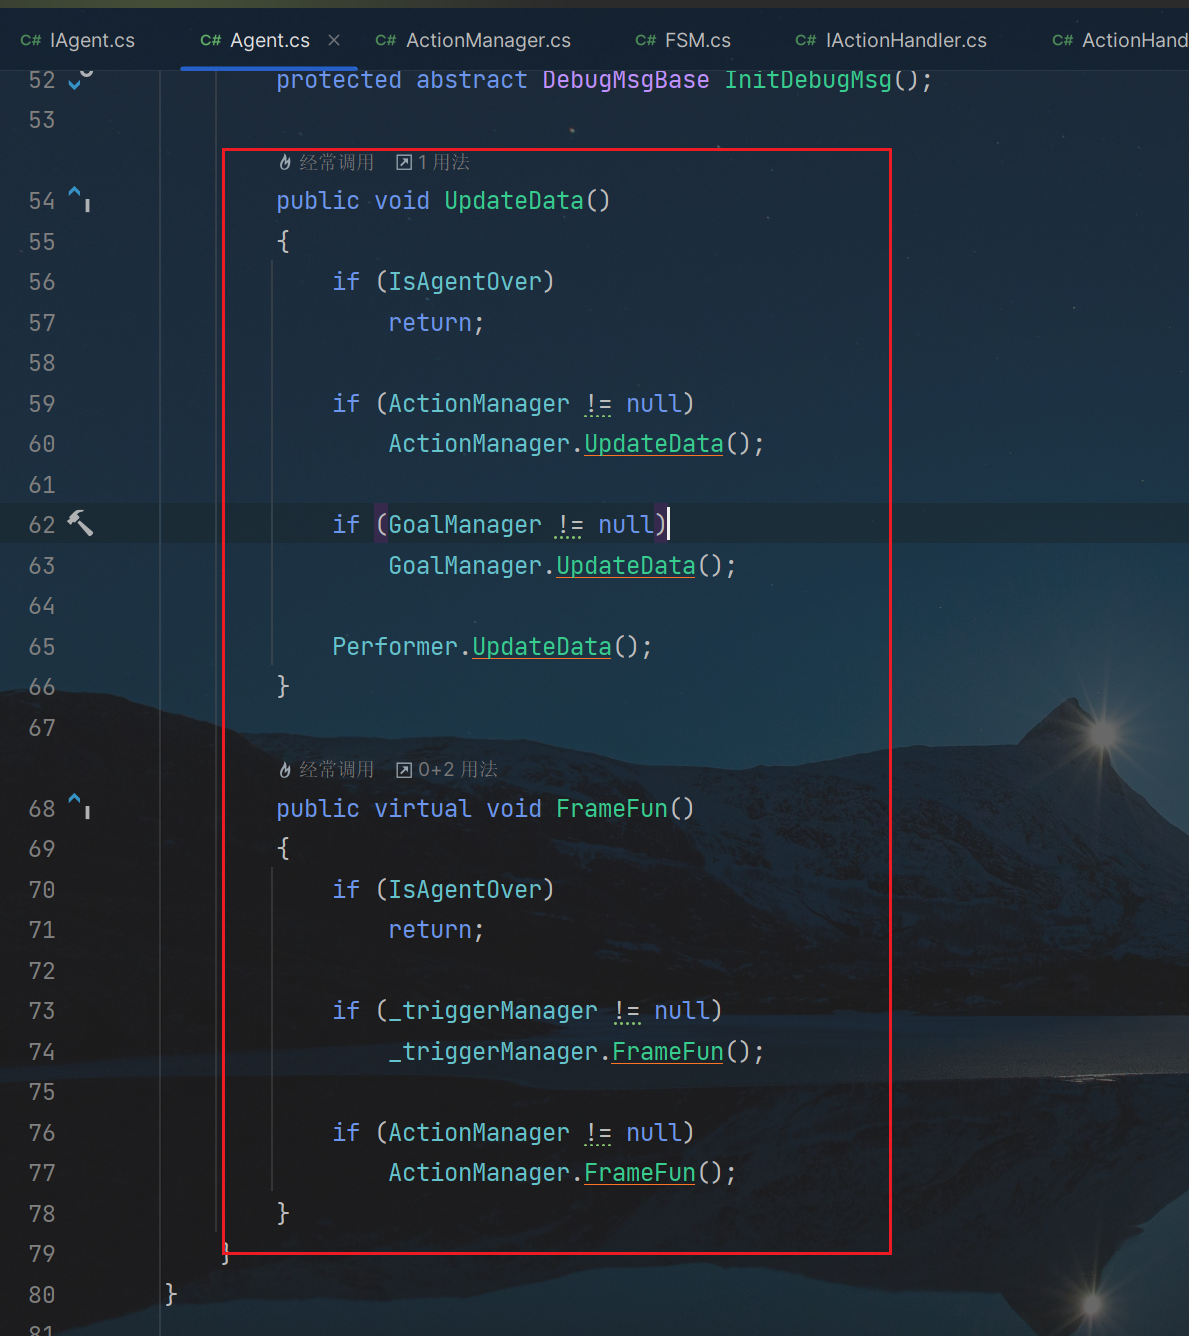Click the FrameFun method name in its declaration
1189x1336 pixels.
point(611,809)
